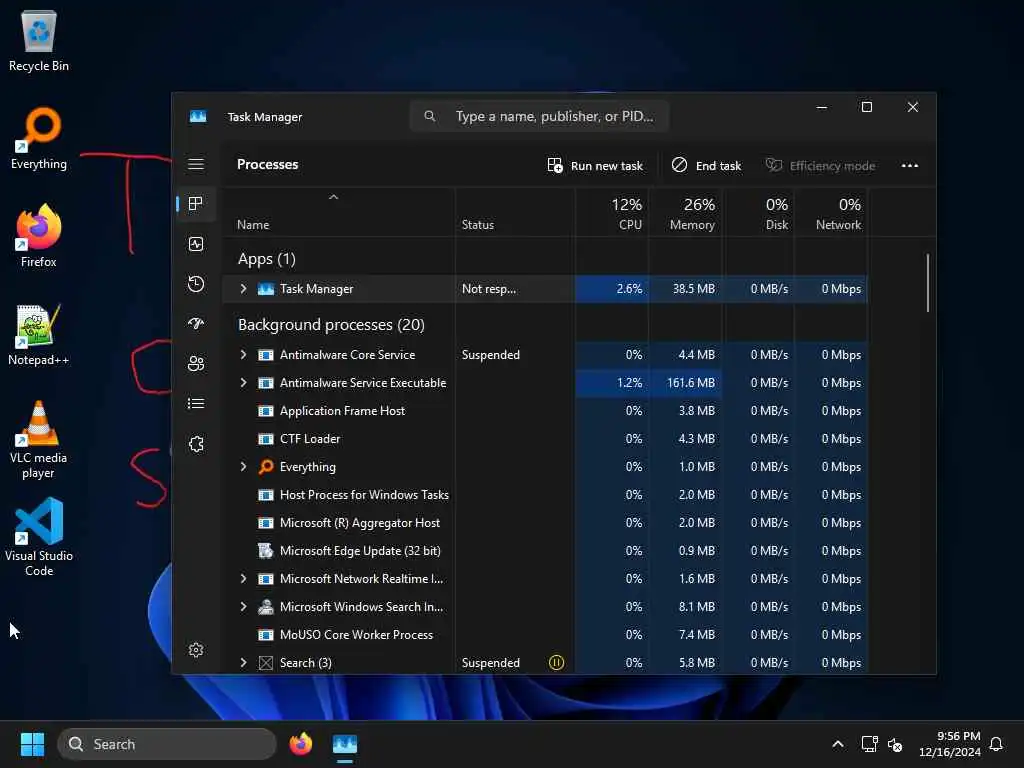
Task: Select the Notepad++ desktop shortcut
Action: (x=39, y=334)
